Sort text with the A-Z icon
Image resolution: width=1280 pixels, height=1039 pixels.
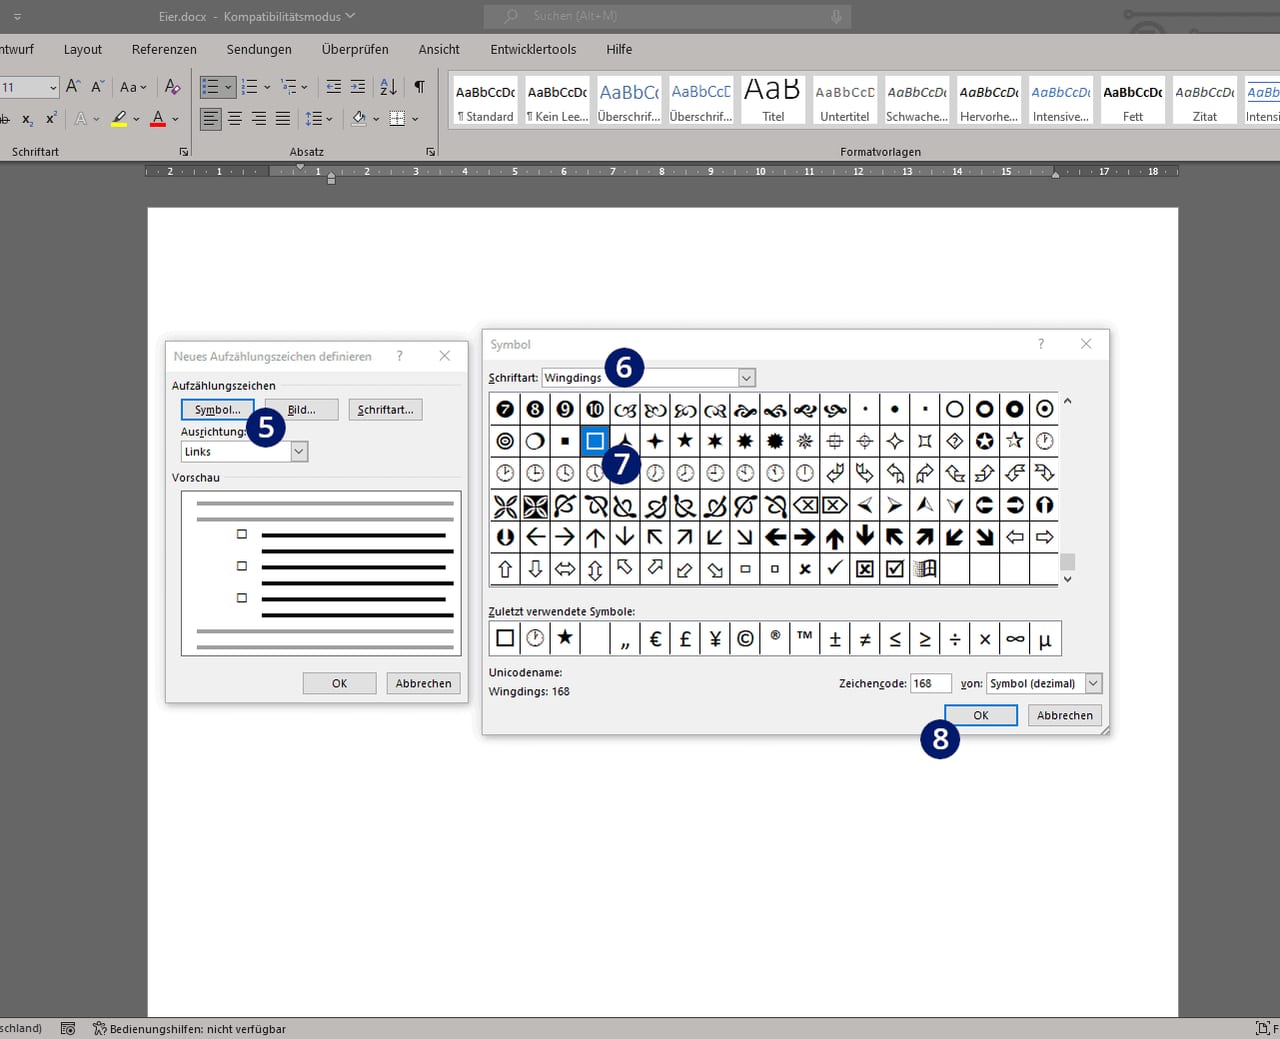388,87
